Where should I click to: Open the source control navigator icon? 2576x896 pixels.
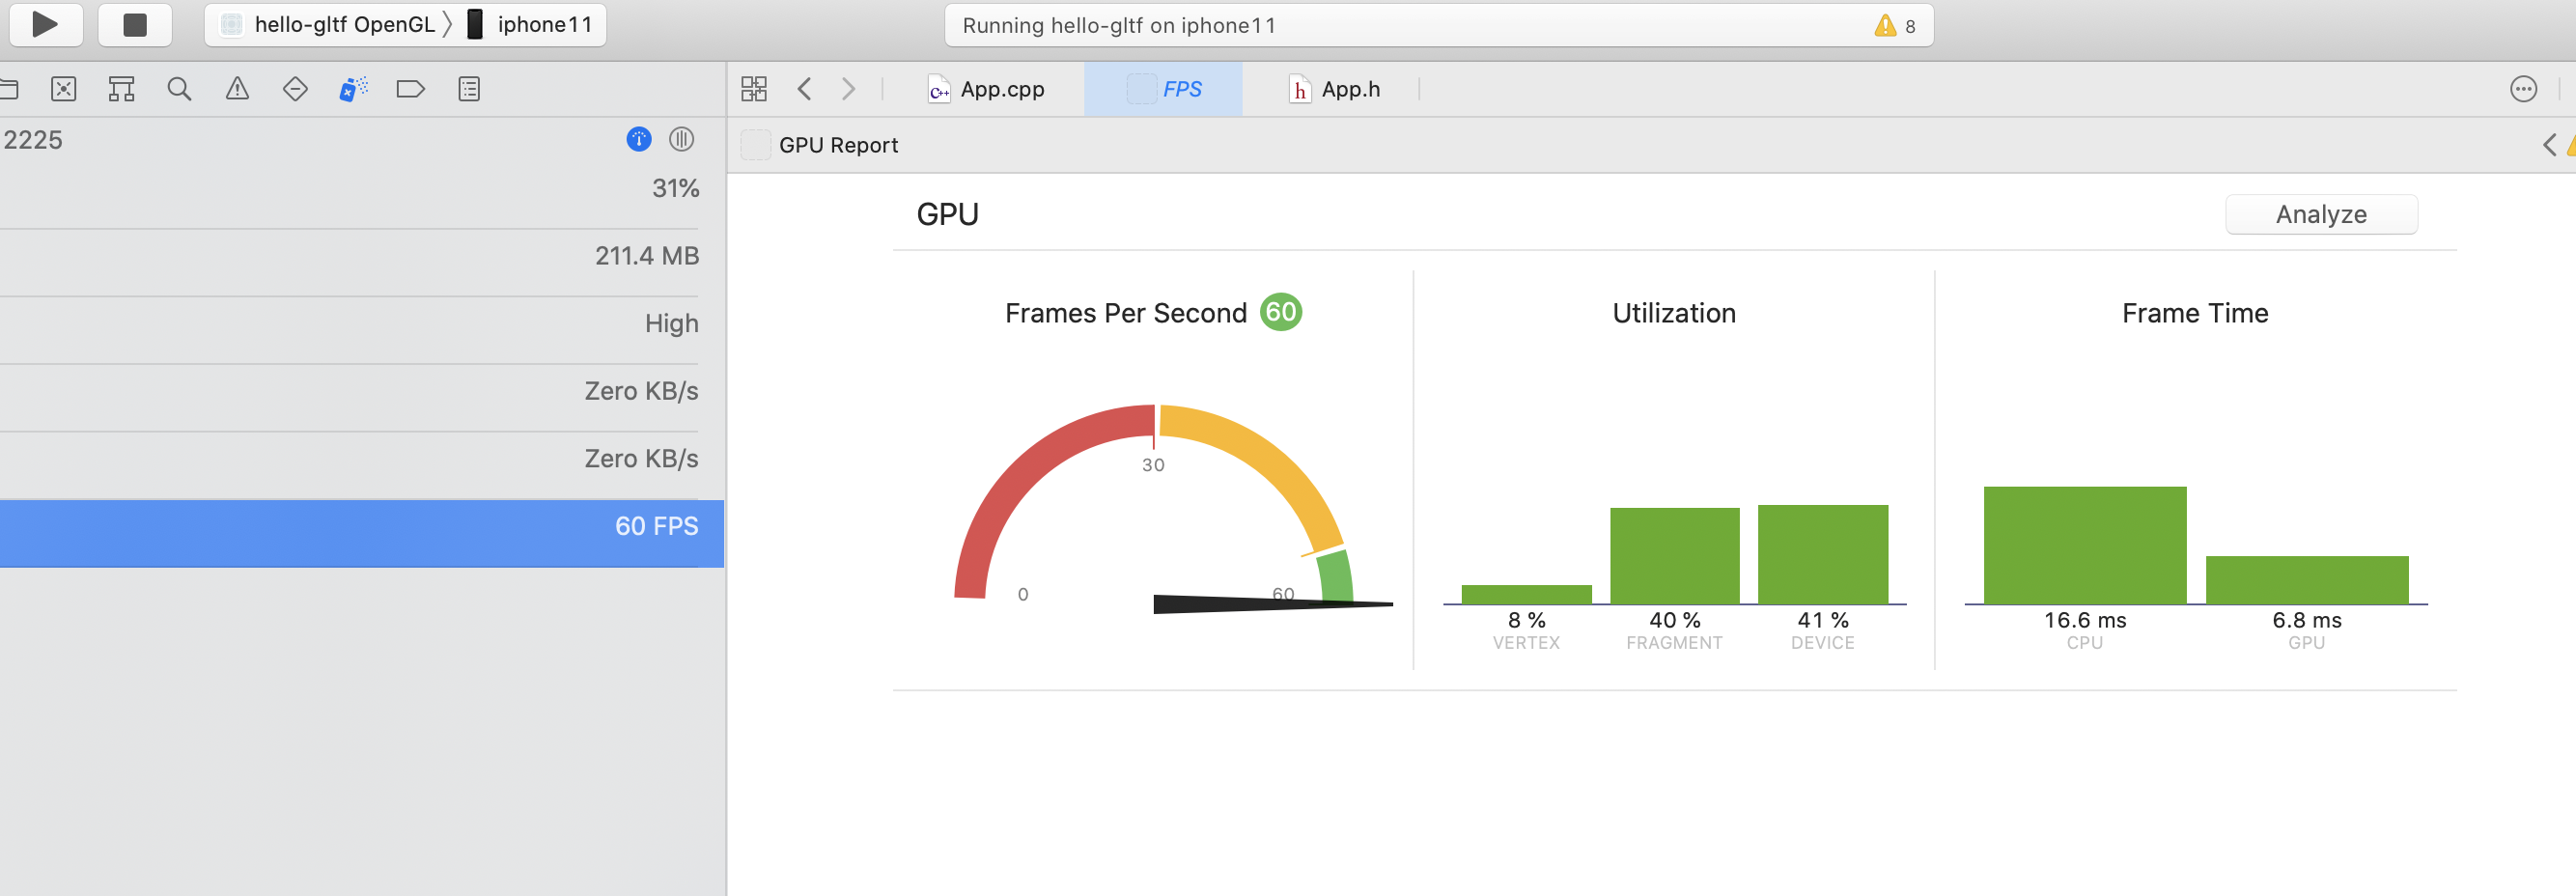[x=63, y=89]
